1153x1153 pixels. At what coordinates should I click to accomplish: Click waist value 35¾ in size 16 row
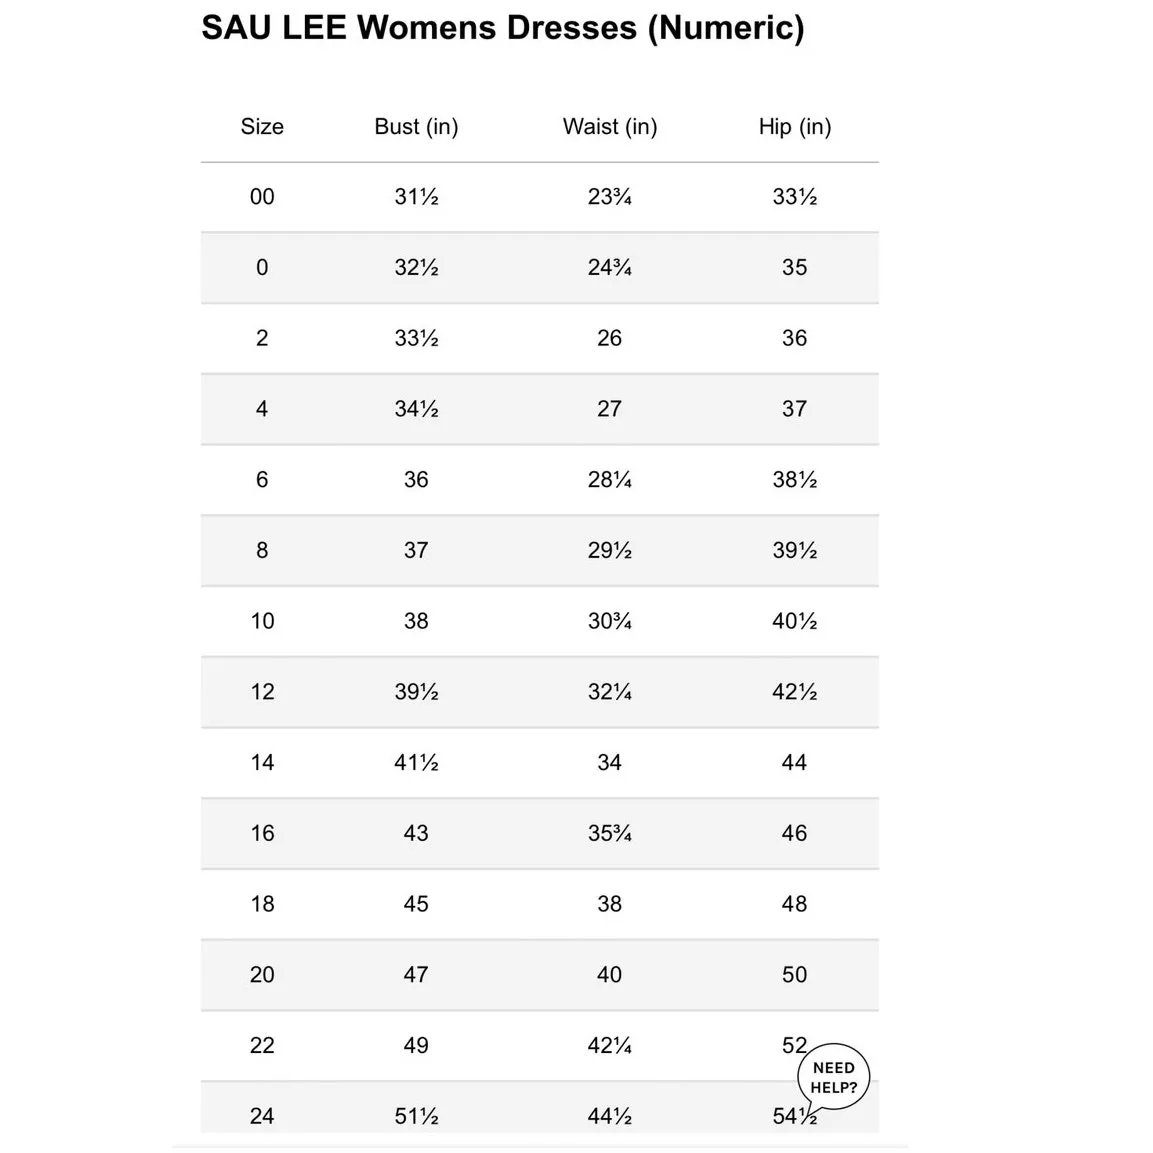click(x=609, y=833)
